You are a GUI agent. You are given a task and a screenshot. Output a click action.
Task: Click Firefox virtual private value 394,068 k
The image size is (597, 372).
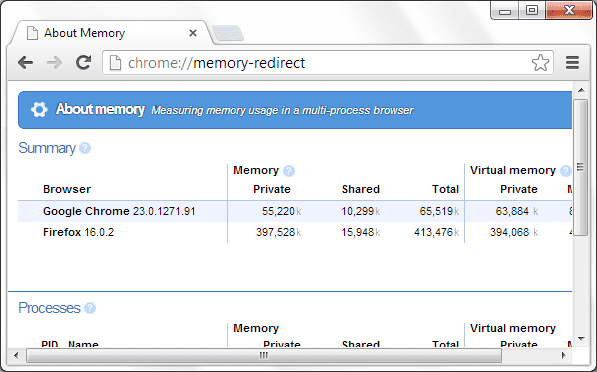pos(514,232)
